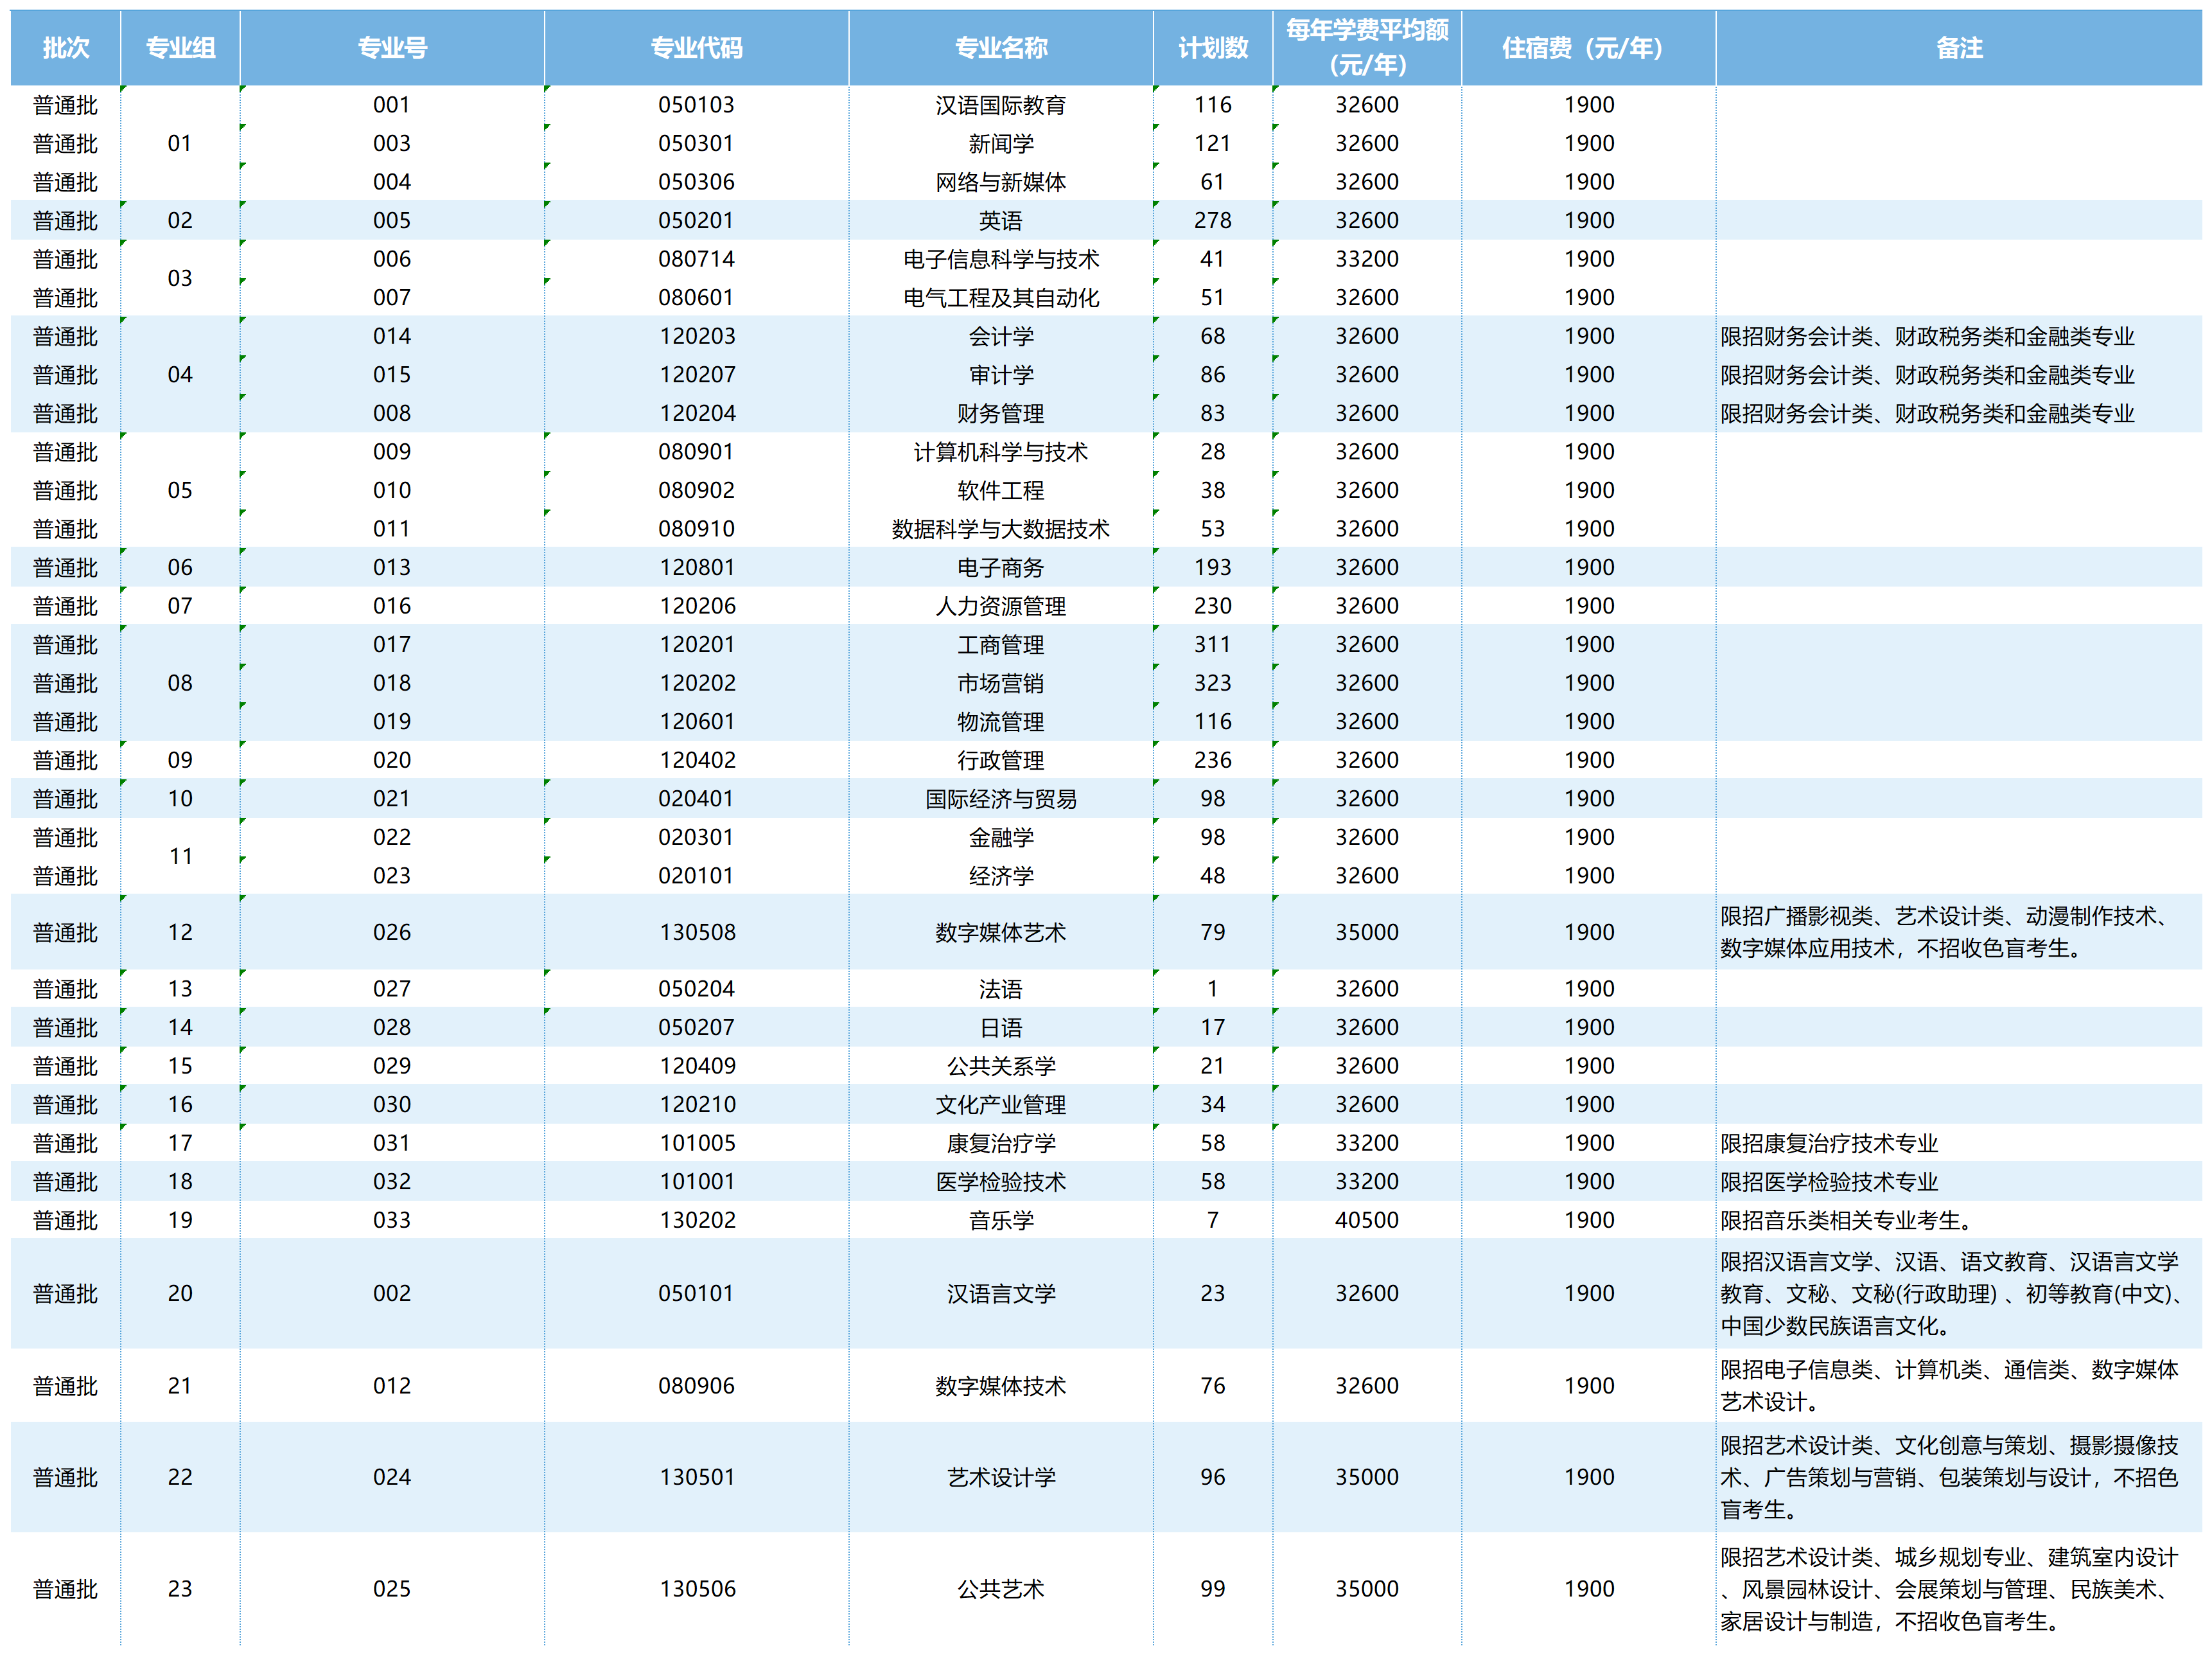Click the 法语 major name cell

1001,988
